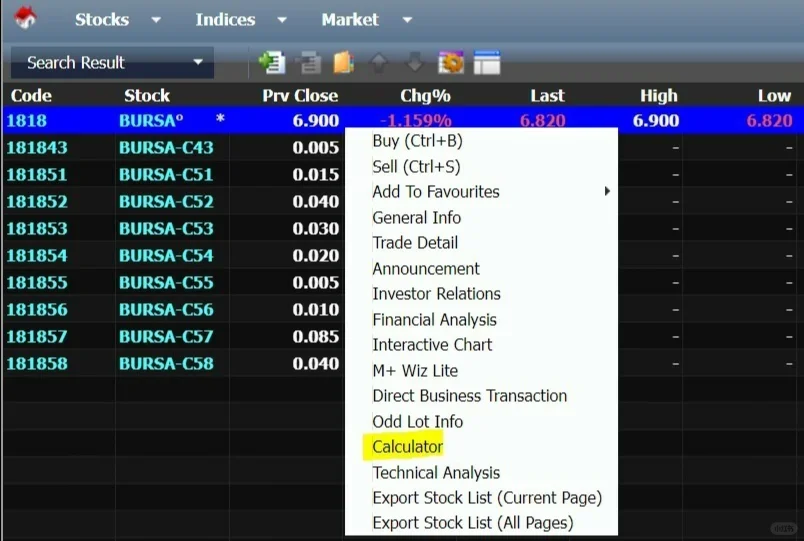The height and width of the screenshot is (541, 804).
Task: Click stock name BURSA-C56
Action: click(x=166, y=310)
